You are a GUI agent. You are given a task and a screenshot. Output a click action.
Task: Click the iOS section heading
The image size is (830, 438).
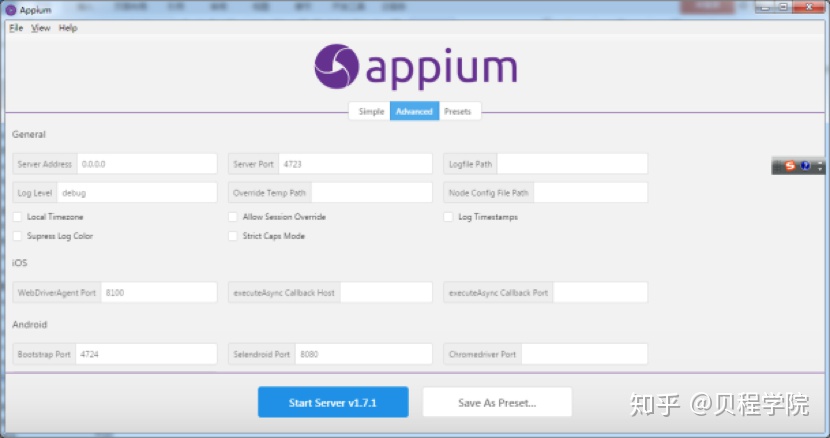click(x=20, y=263)
